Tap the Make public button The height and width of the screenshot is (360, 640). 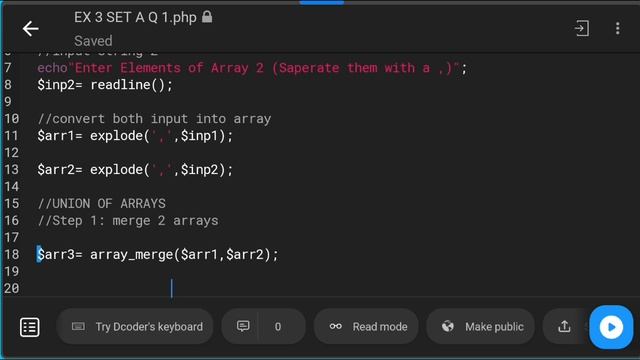480,327
